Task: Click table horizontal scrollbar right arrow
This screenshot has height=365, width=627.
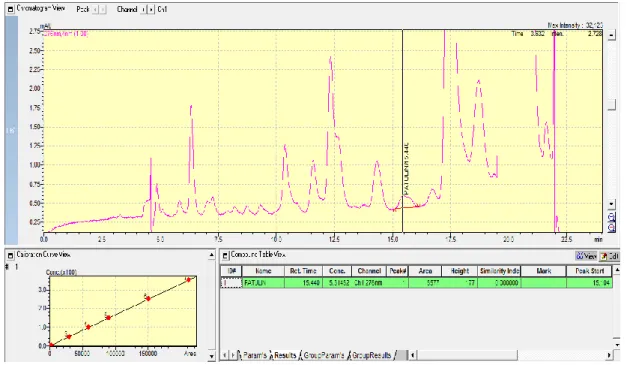Action: pos(609,355)
